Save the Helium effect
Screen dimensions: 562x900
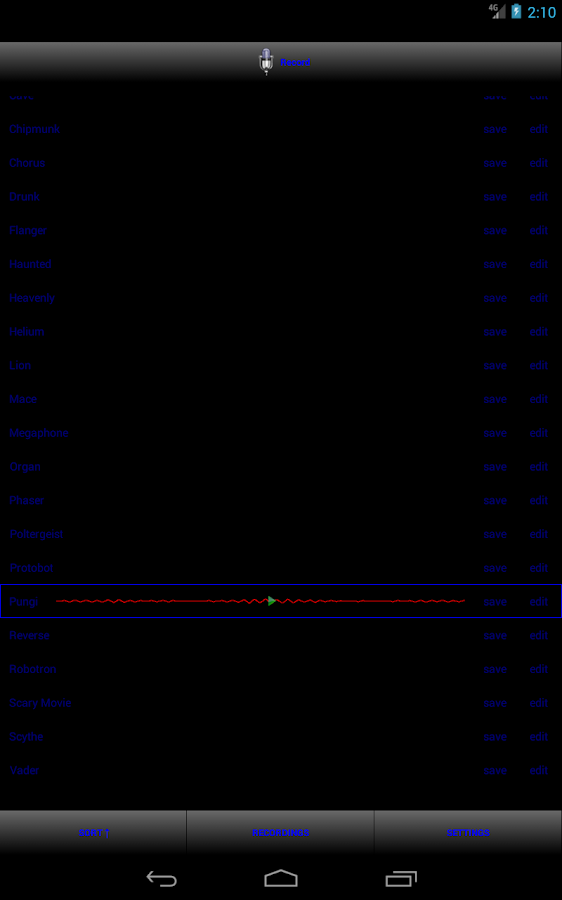[495, 332]
